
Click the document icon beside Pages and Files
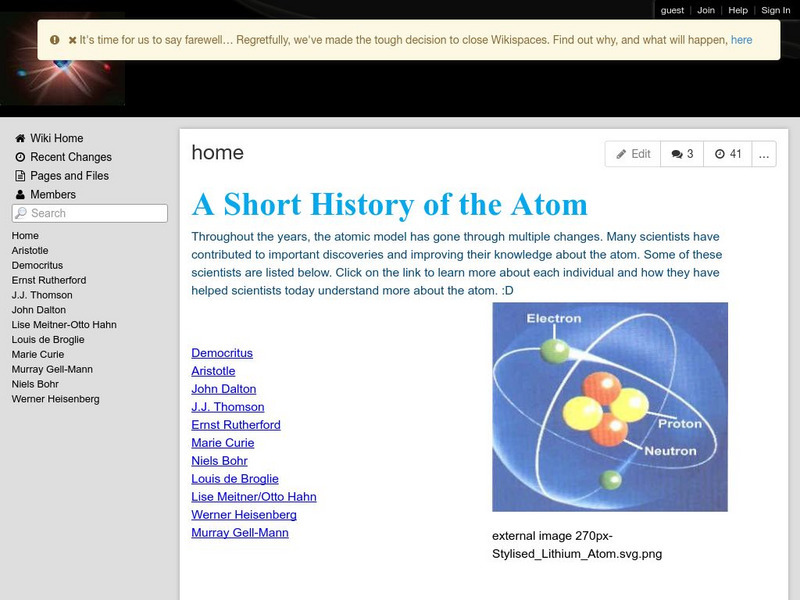tap(20, 176)
